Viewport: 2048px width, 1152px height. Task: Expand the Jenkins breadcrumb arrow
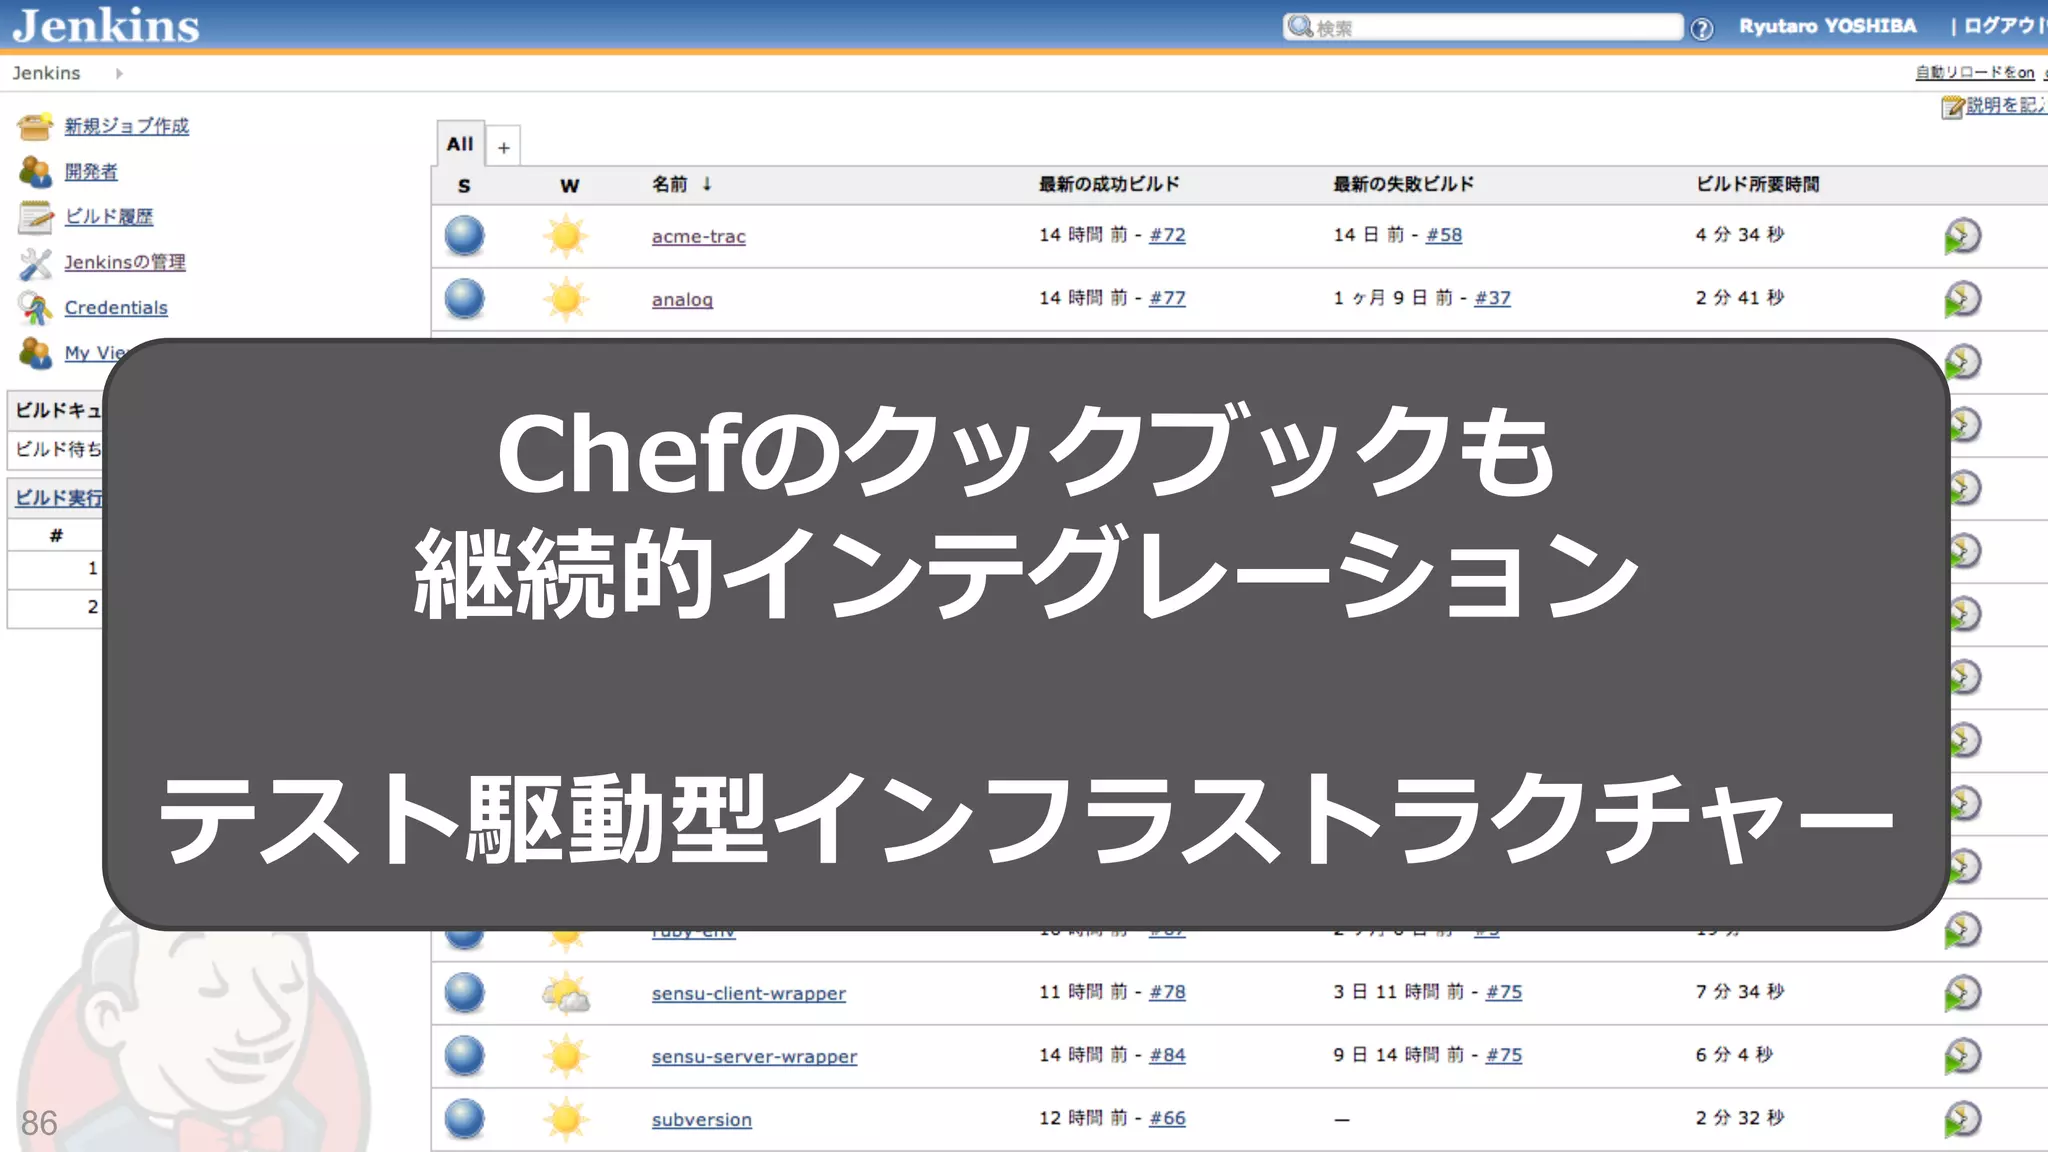(119, 73)
